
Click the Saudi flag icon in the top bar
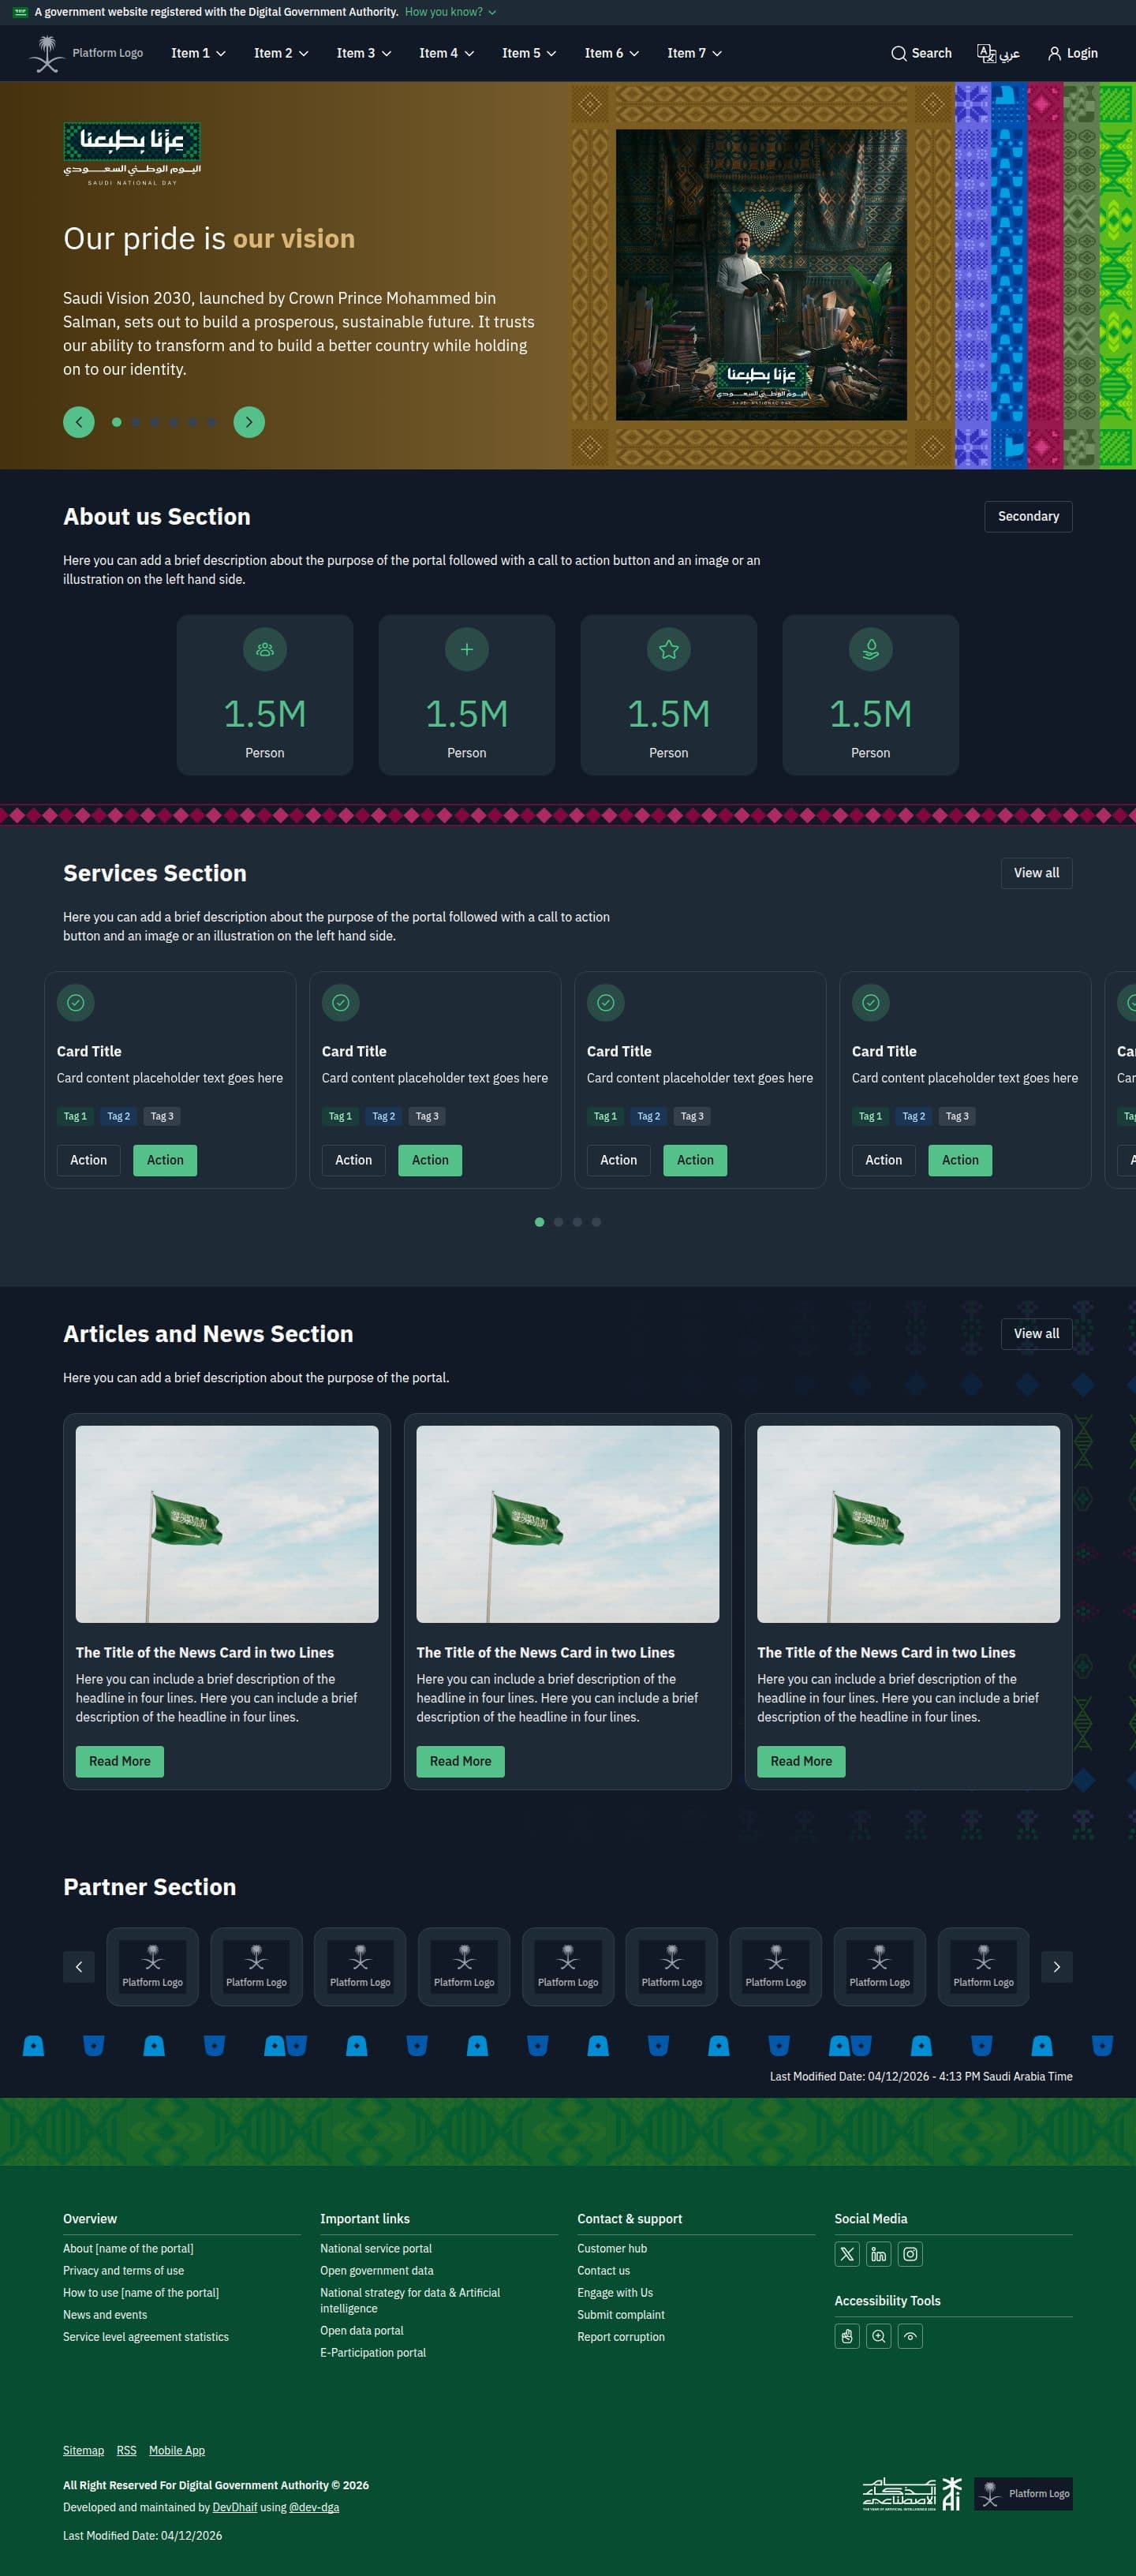point(20,12)
